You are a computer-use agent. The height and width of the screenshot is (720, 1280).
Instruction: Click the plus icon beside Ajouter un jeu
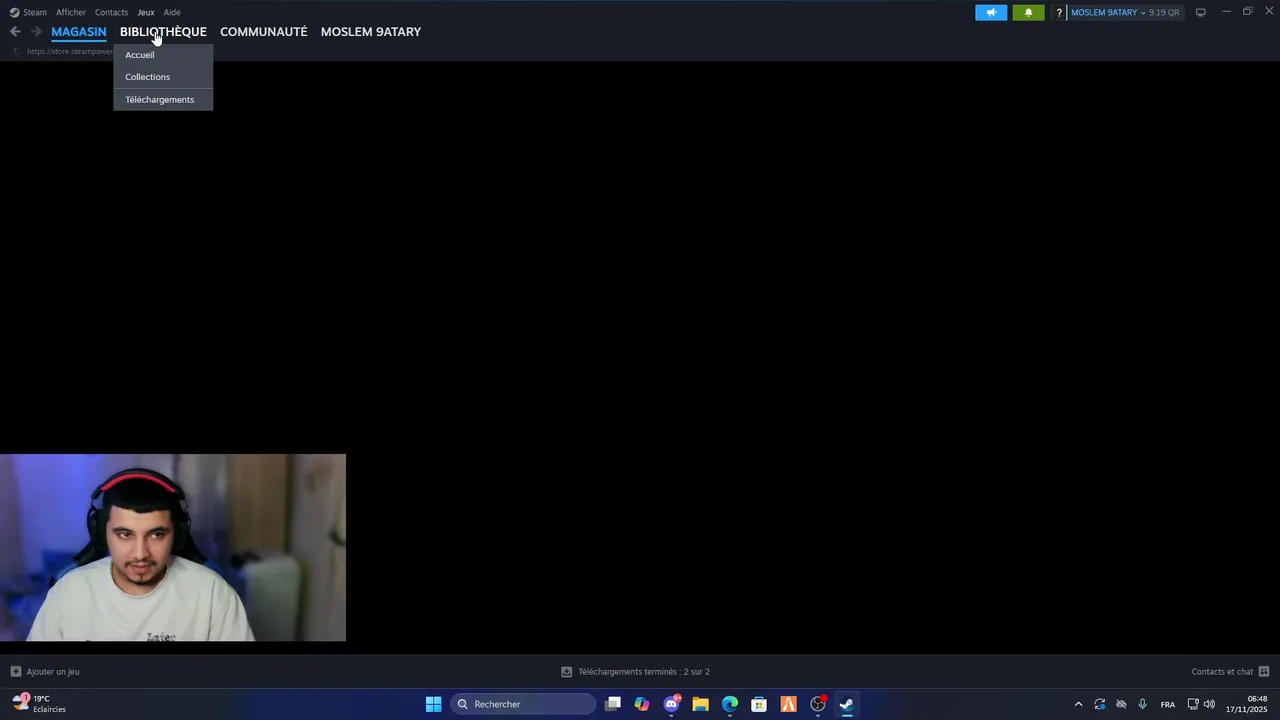pos(15,672)
